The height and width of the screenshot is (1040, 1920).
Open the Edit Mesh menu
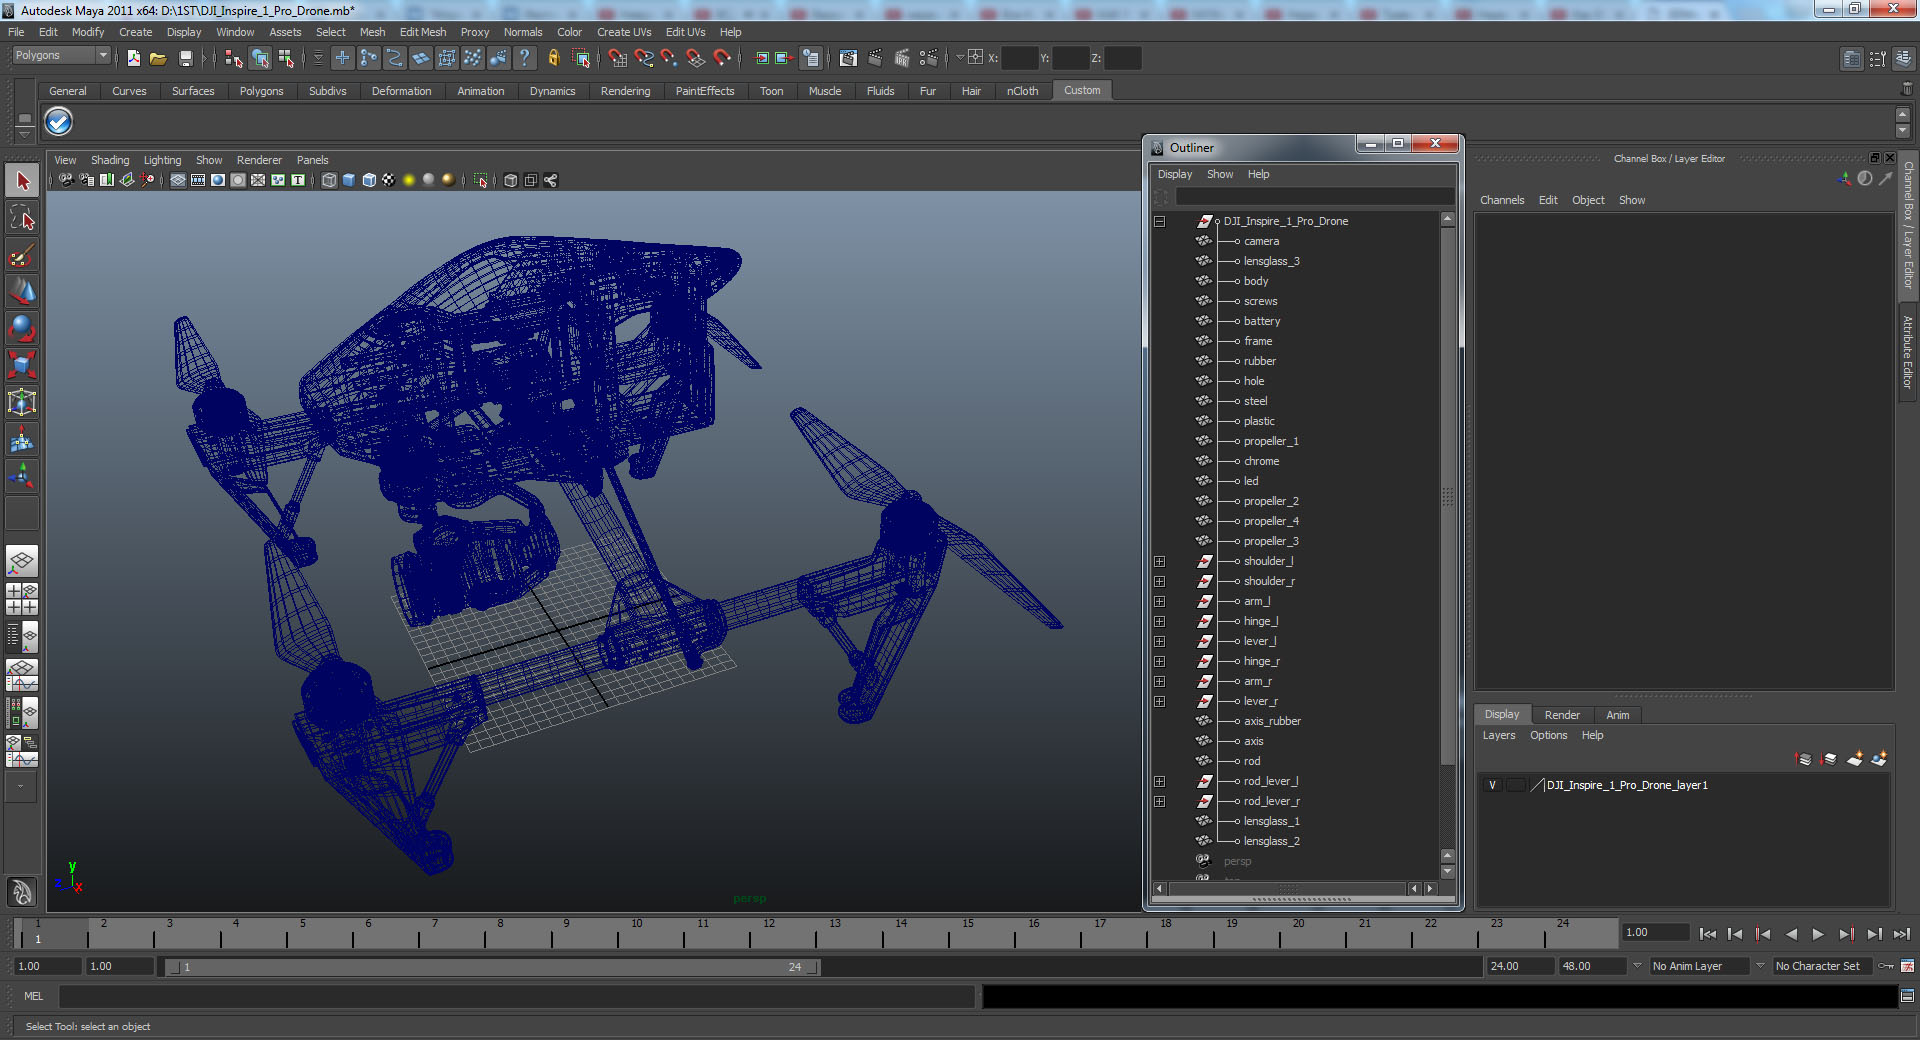click(x=423, y=32)
